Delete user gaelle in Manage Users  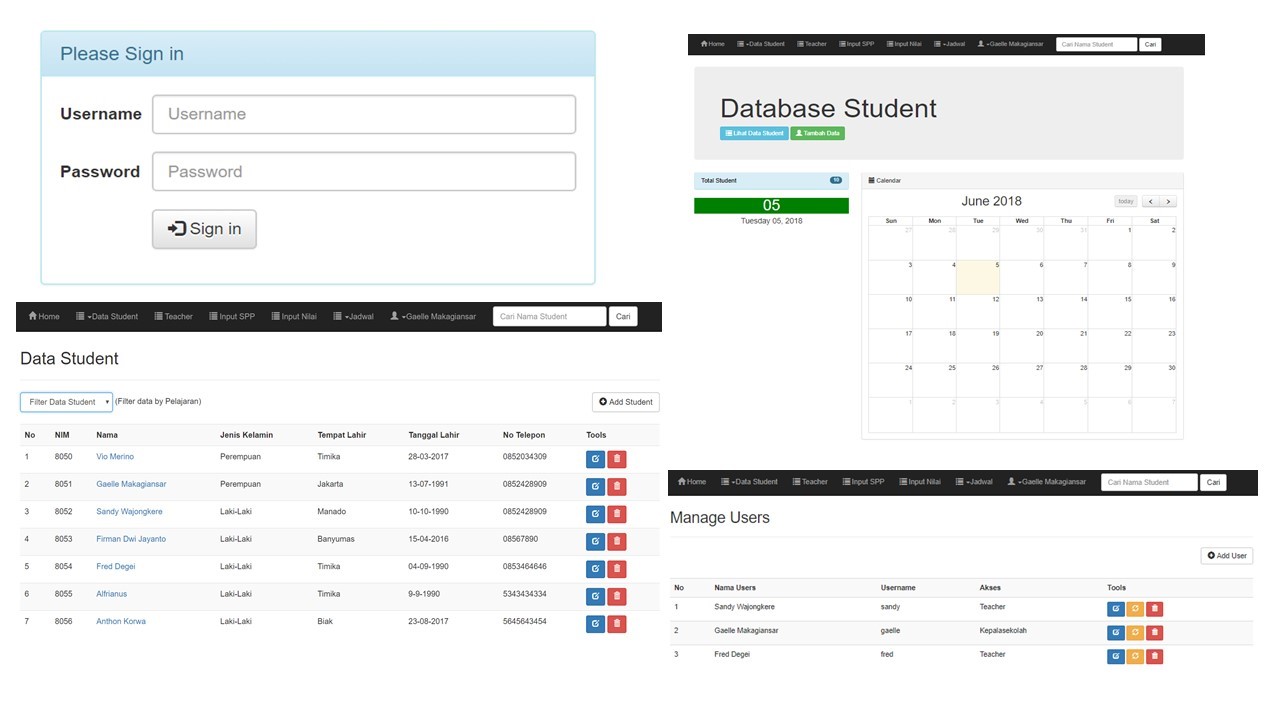(1155, 633)
